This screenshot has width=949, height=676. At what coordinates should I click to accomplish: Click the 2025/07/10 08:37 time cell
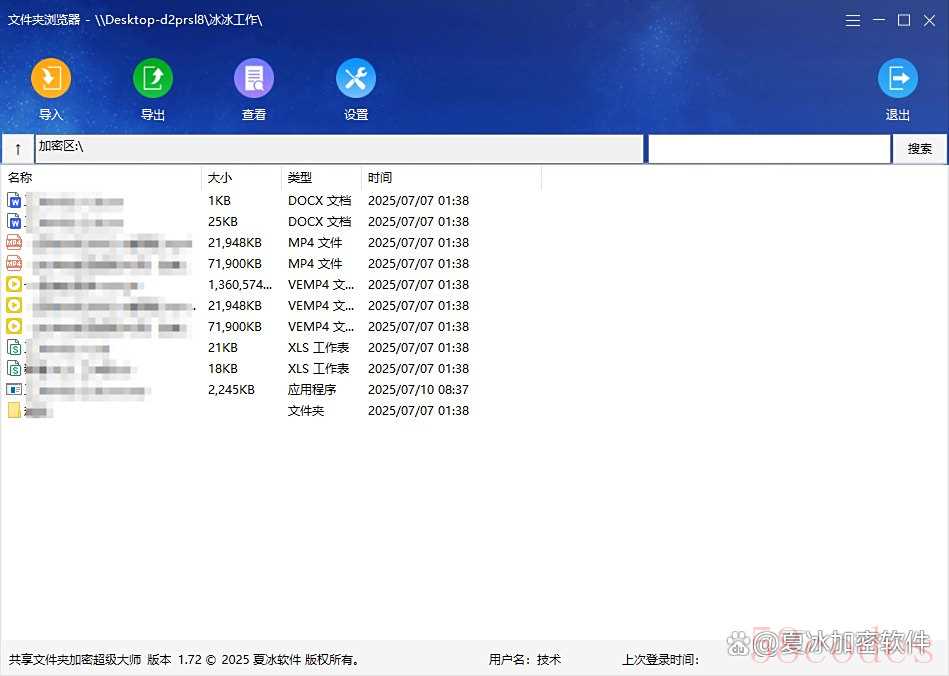[418, 390]
